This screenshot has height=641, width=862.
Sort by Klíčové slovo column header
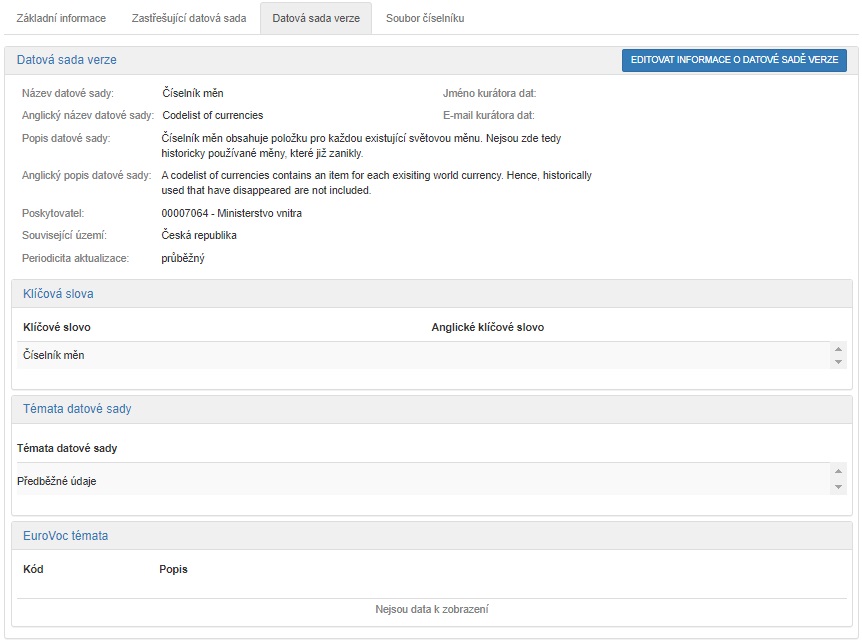click(x=64, y=327)
